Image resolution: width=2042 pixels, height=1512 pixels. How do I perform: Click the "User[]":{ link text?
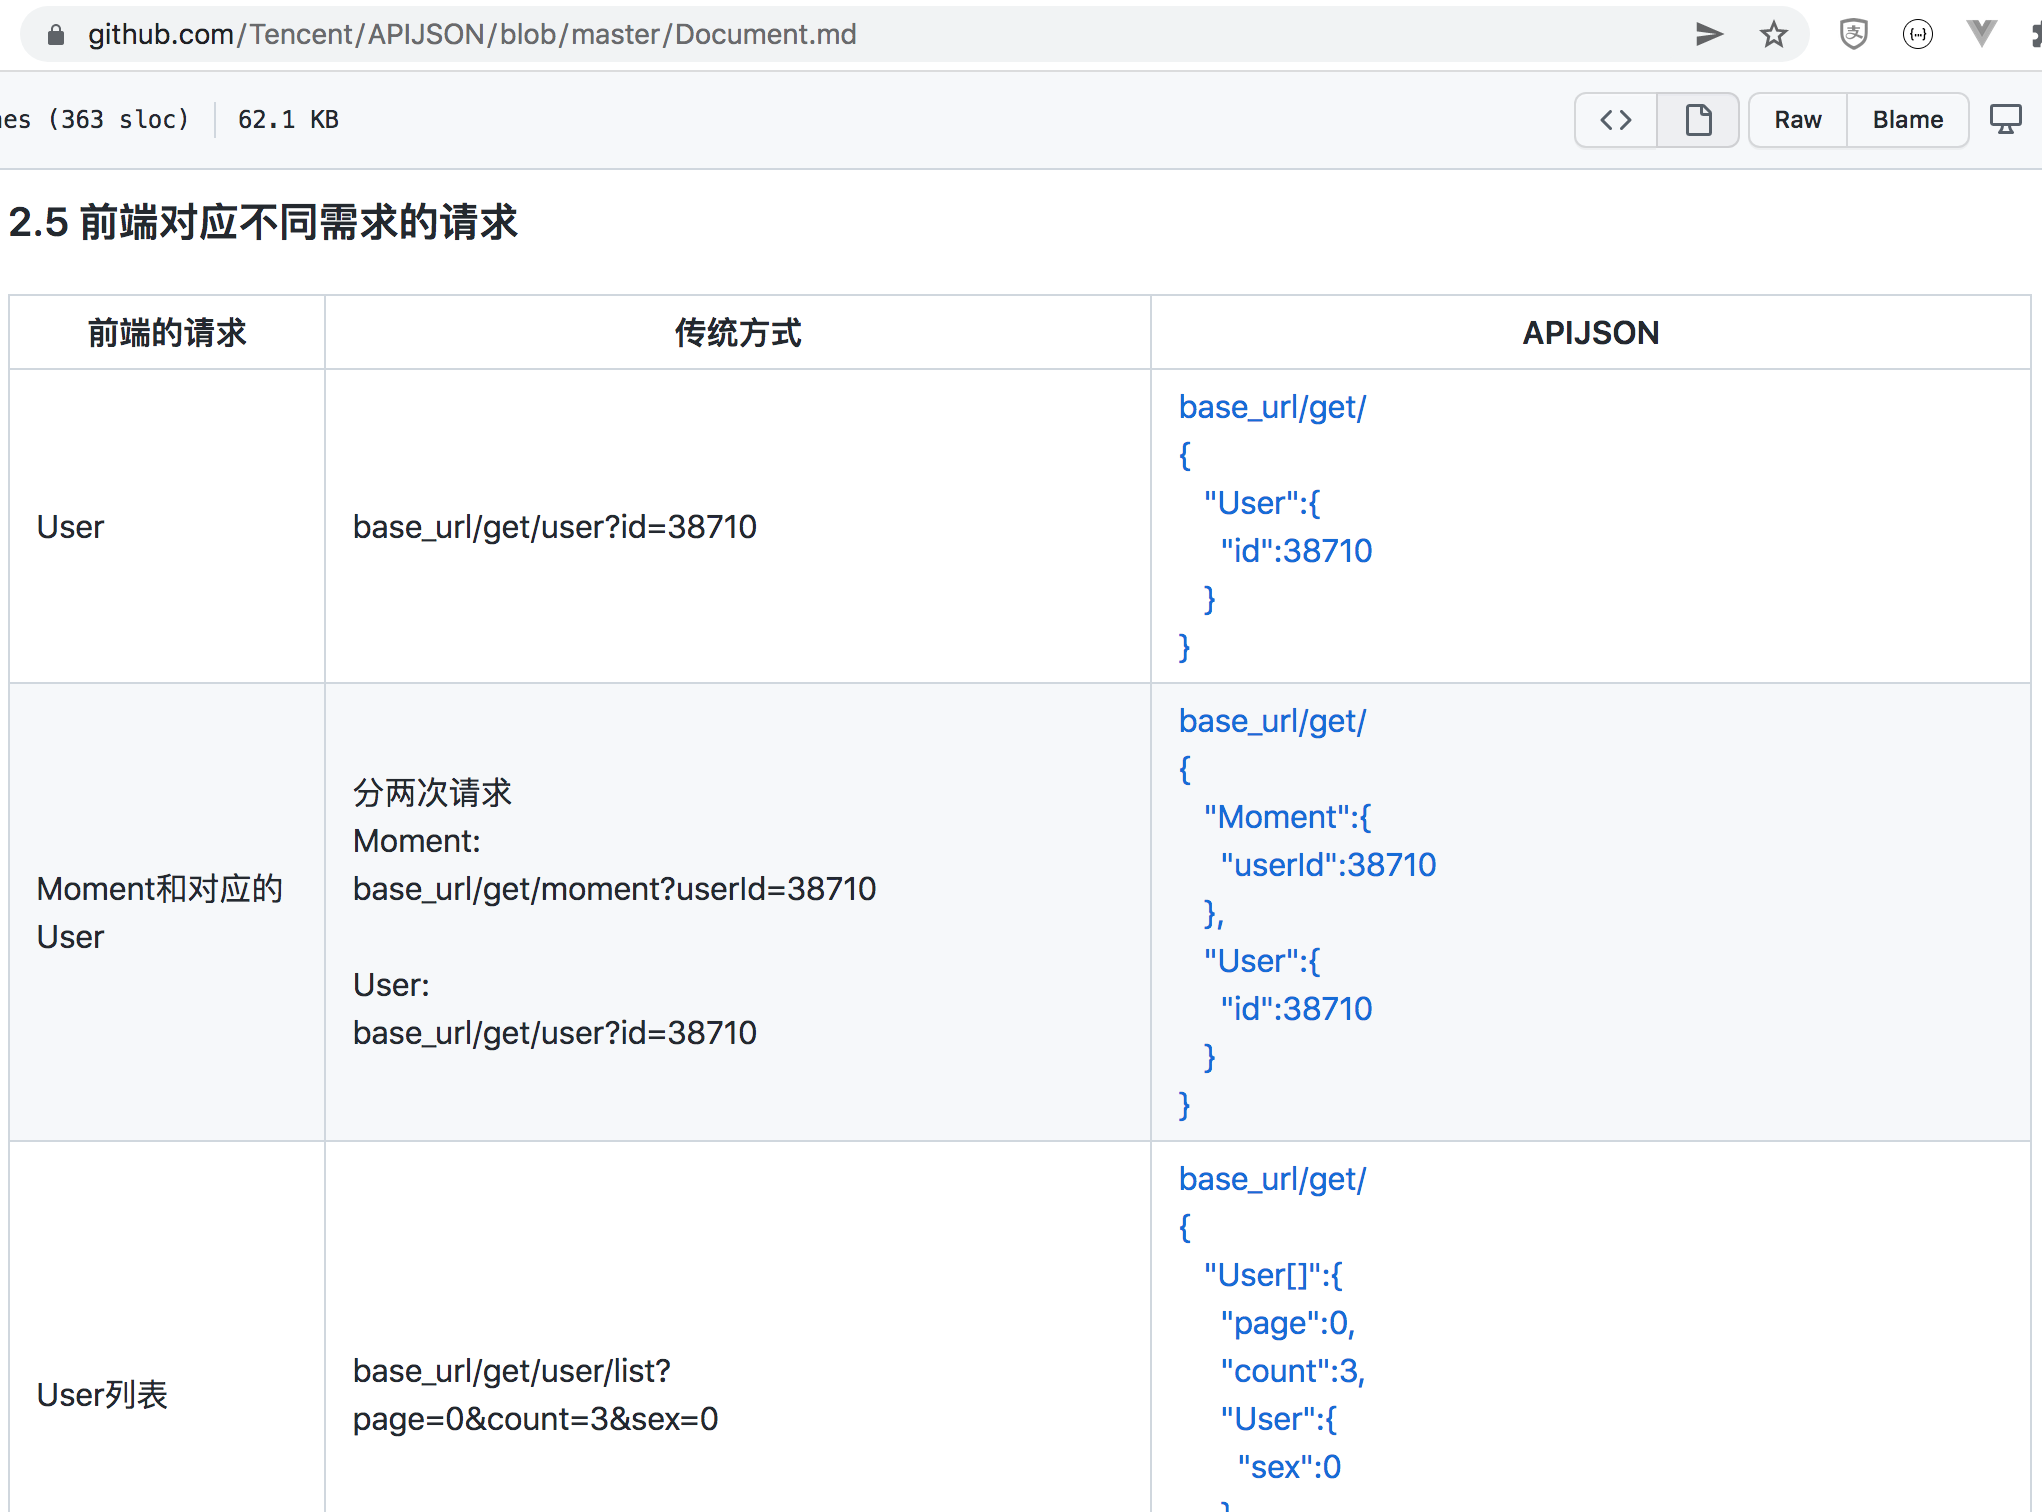[1272, 1275]
